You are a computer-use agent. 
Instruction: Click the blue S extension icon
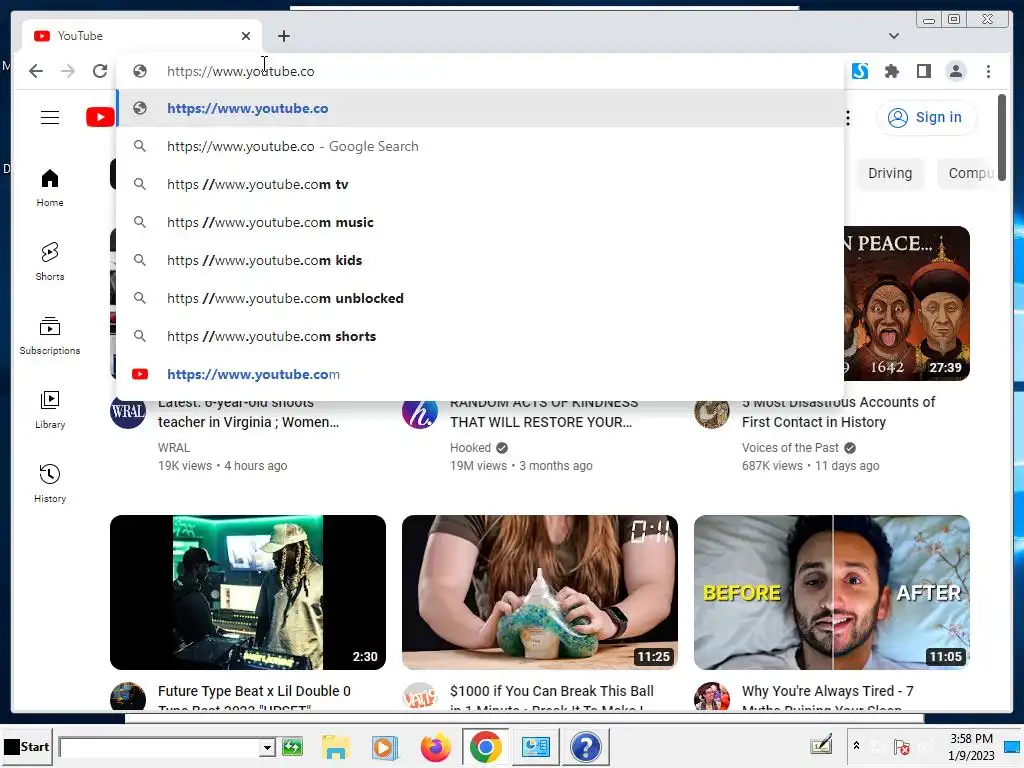click(x=860, y=71)
